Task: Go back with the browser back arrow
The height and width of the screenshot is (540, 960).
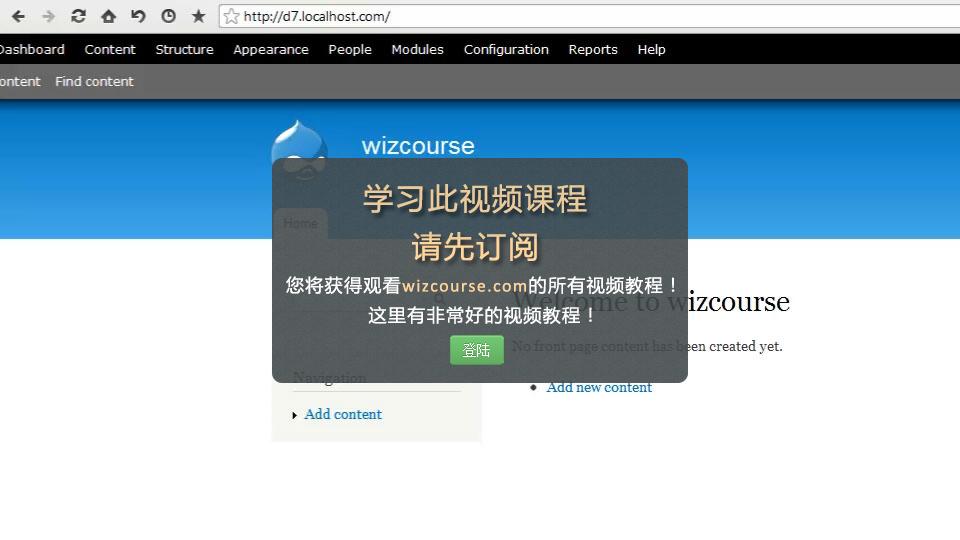Action: click(x=18, y=17)
